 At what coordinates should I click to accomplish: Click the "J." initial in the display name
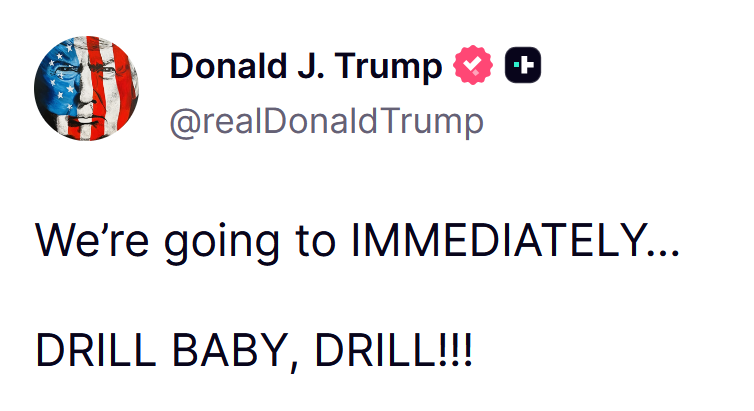click(x=319, y=67)
